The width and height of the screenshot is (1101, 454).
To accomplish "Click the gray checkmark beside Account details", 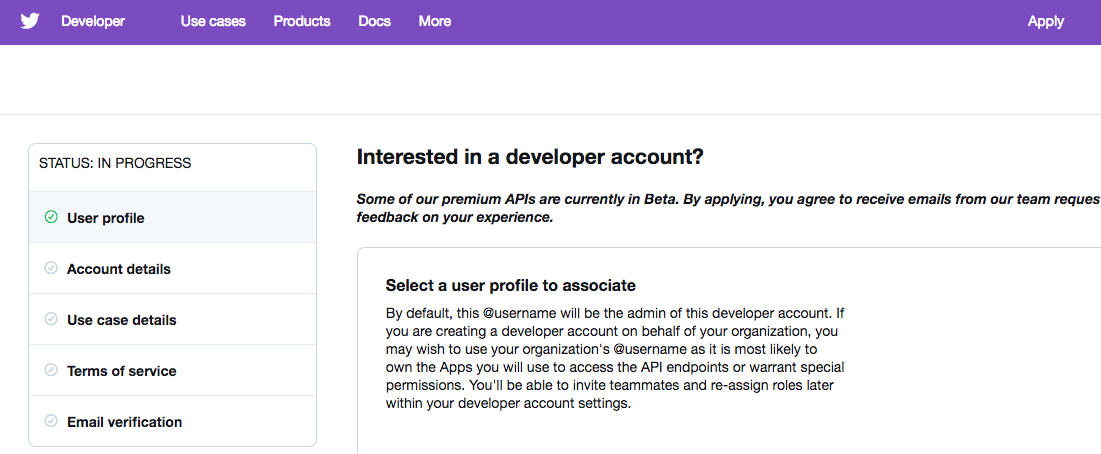I will [51, 268].
